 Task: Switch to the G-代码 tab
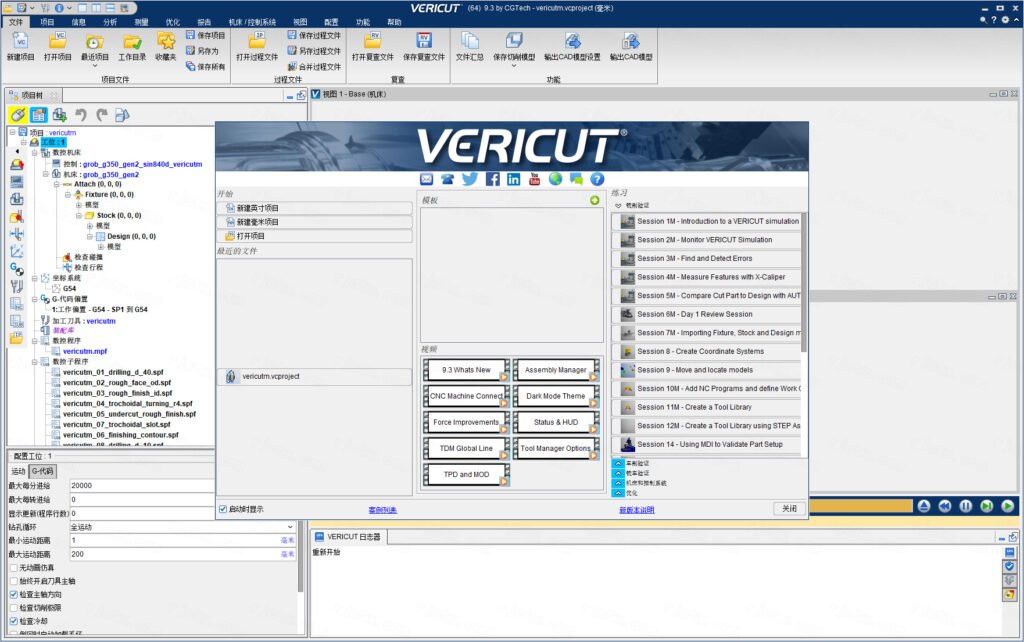click(43, 471)
